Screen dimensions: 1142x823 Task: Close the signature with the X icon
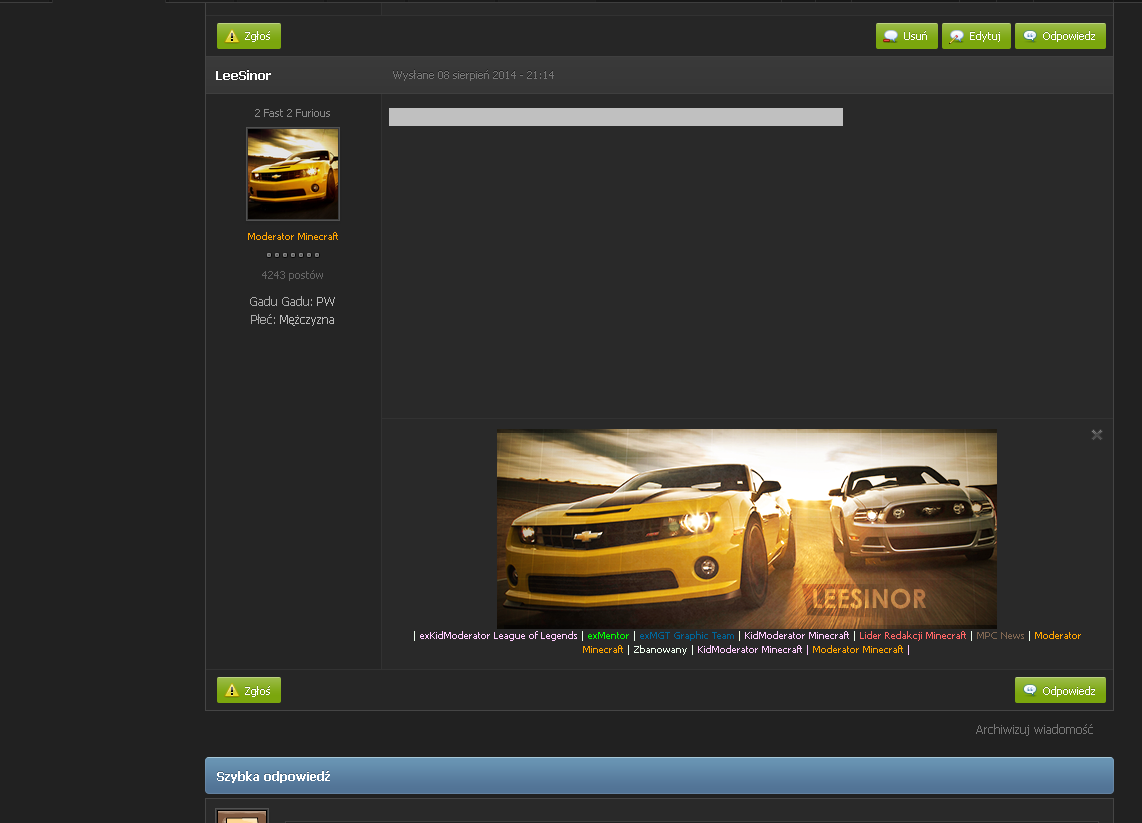point(1096,435)
